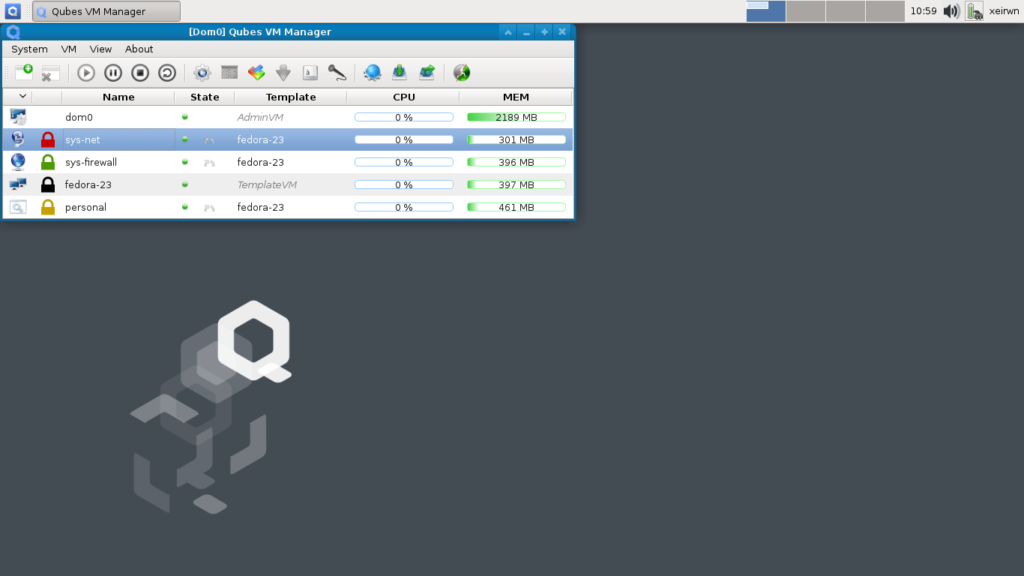The width and height of the screenshot is (1024, 576).
Task: Click the personal 461 MB memory bar
Action: pyautogui.click(x=516, y=207)
